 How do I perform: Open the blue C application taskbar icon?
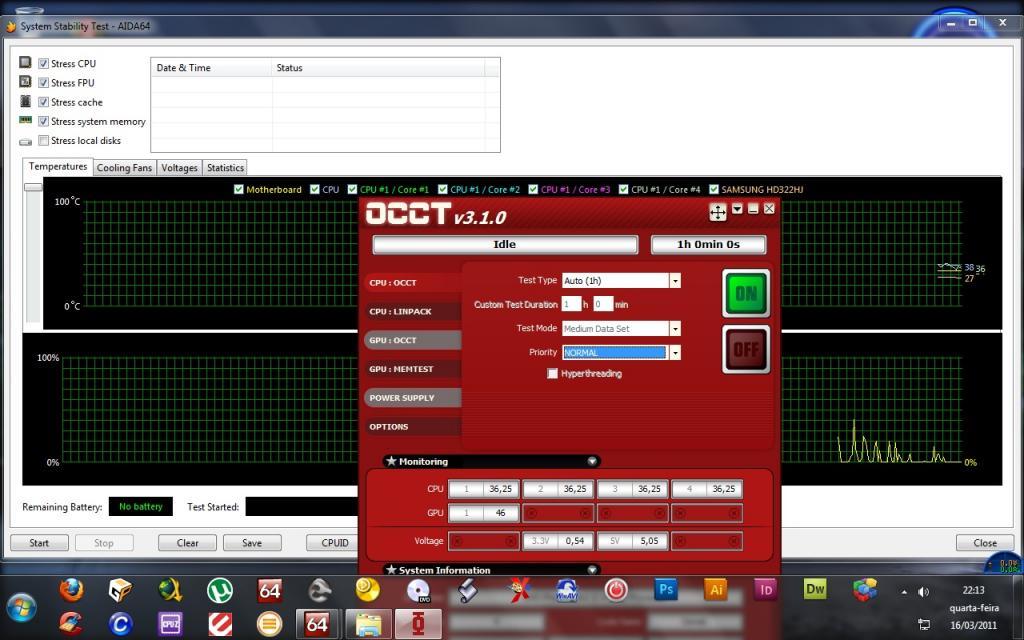click(x=121, y=624)
